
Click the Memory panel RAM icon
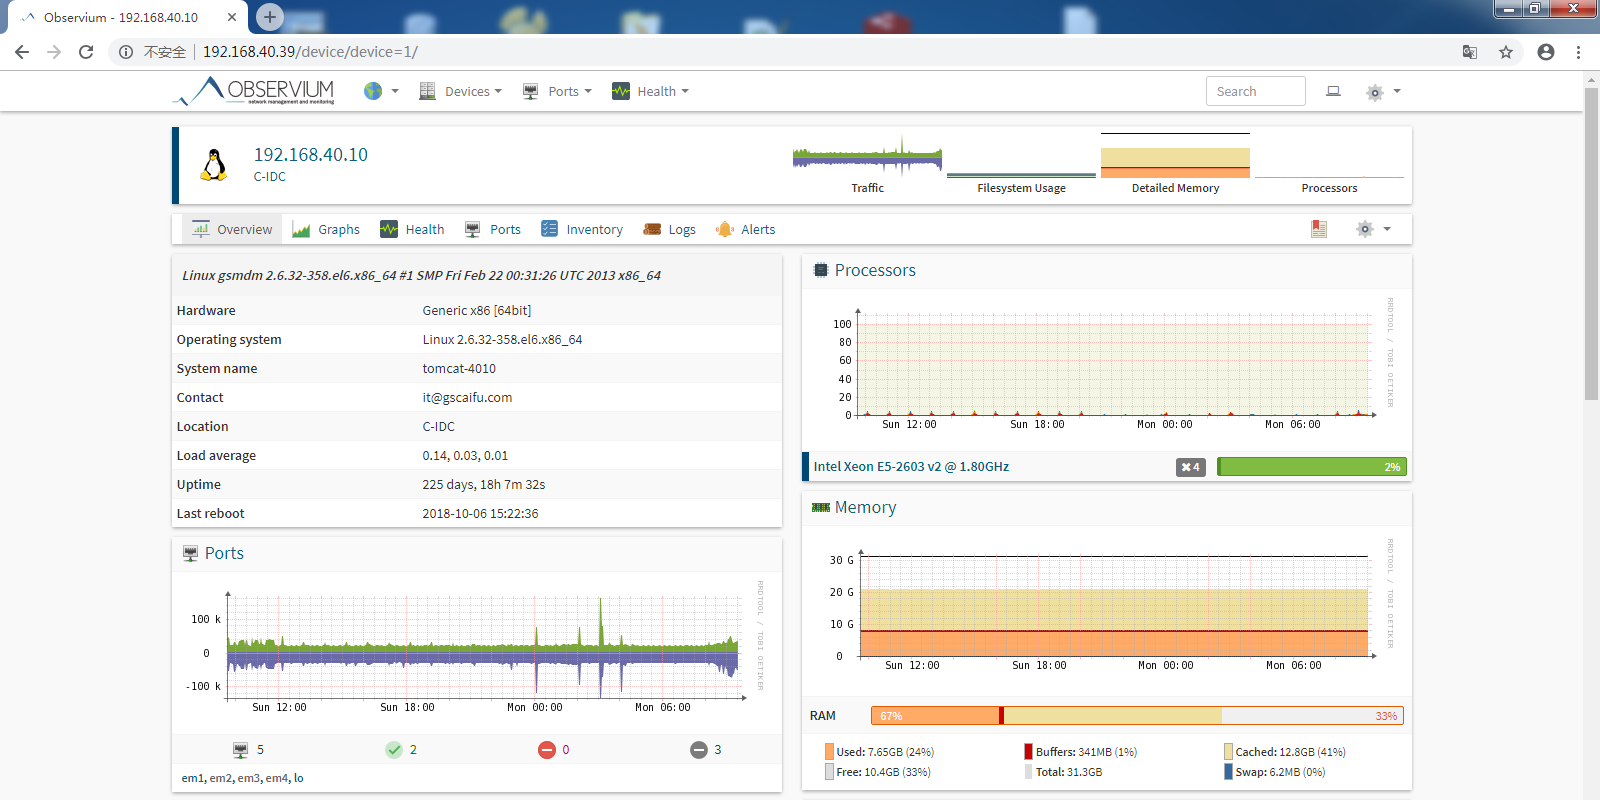point(821,507)
